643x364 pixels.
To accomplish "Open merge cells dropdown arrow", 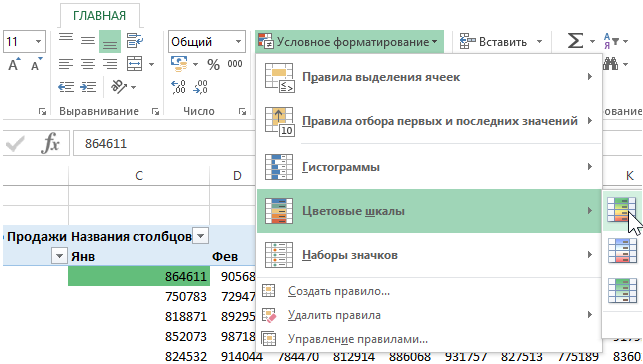I will click(151, 64).
